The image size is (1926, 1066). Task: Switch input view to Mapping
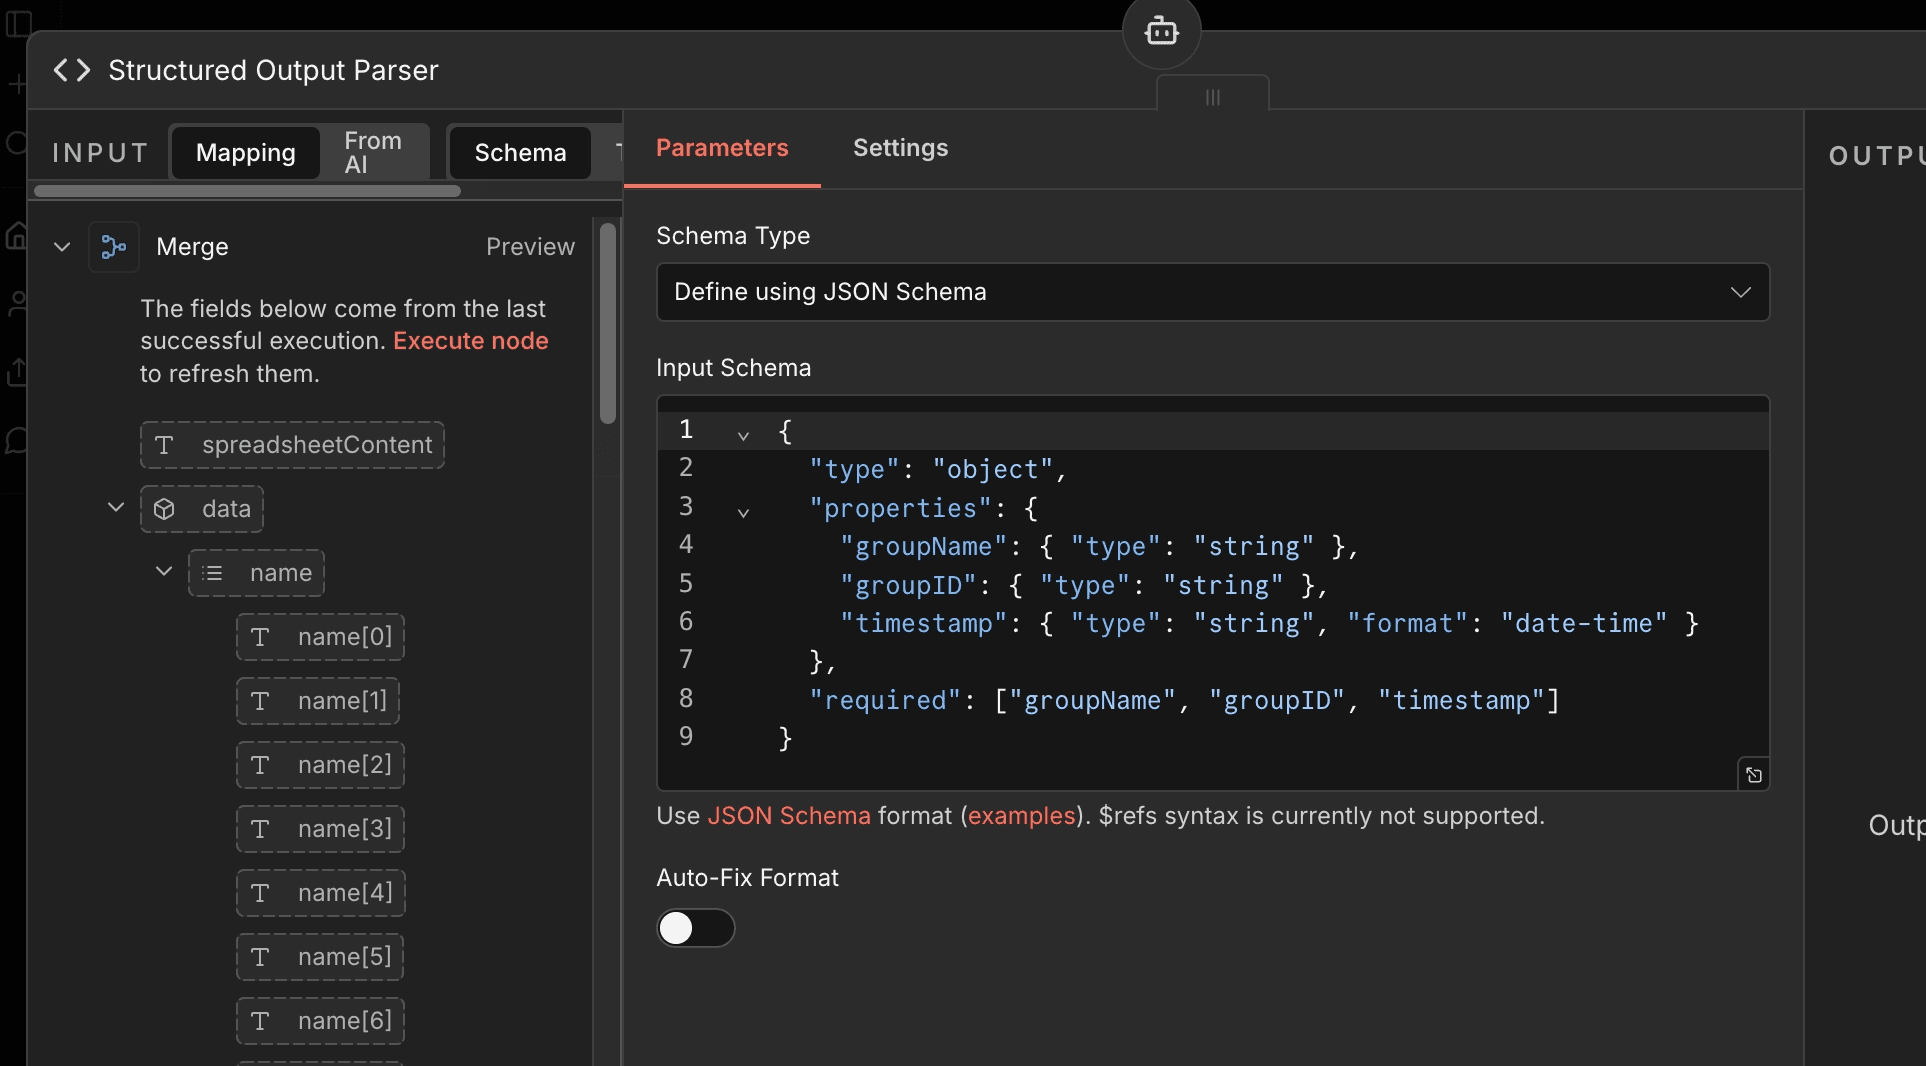tap(245, 152)
